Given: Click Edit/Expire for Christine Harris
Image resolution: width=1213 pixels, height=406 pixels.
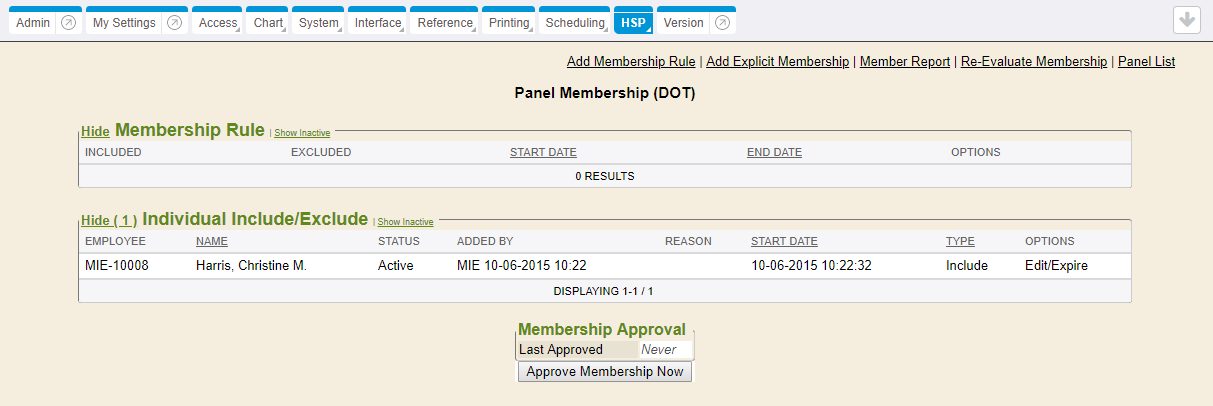Looking at the screenshot, I should (1056, 266).
